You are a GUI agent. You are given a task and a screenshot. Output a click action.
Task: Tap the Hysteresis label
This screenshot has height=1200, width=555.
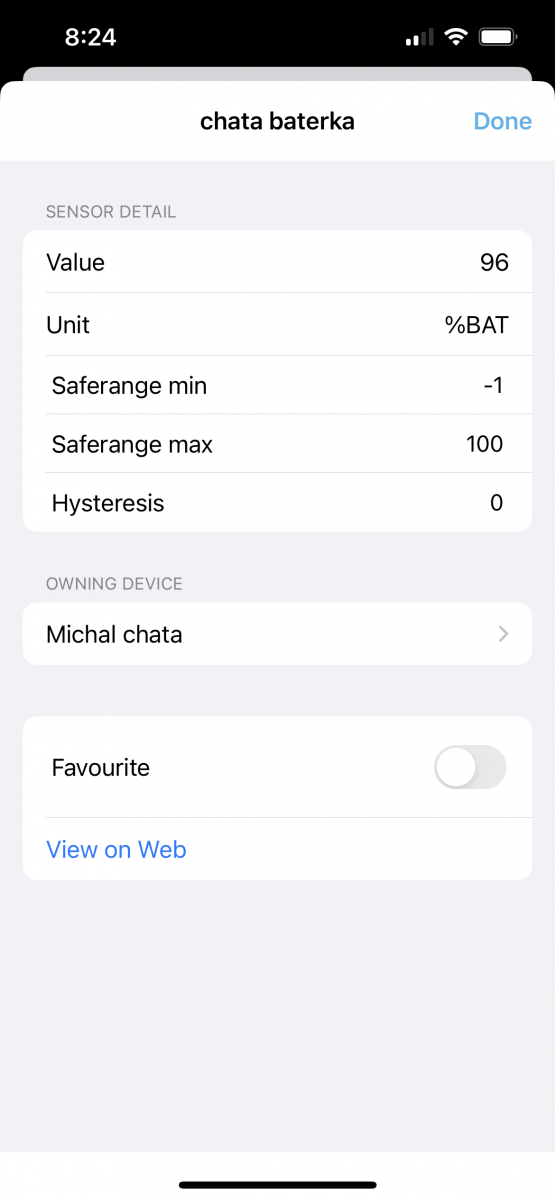click(x=108, y=503)
